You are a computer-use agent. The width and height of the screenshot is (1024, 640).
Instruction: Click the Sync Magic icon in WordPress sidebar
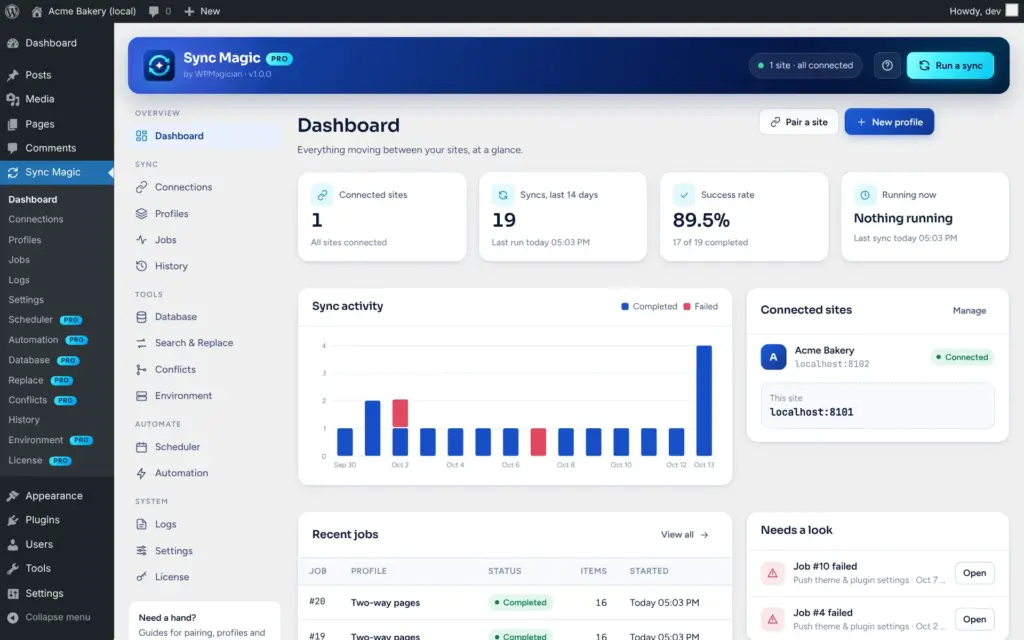click(12, 172)
